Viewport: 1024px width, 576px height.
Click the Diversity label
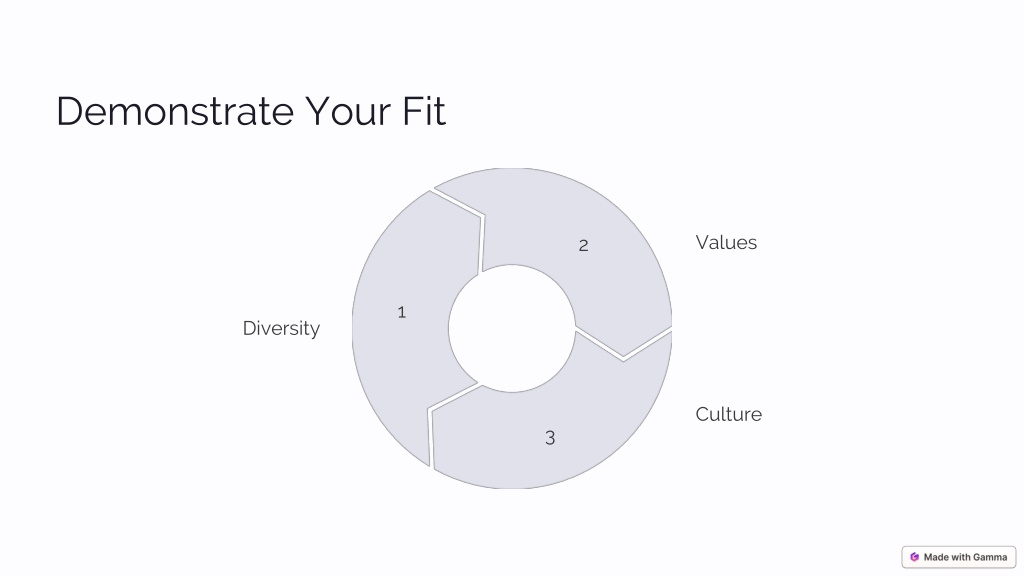point(281,328)
